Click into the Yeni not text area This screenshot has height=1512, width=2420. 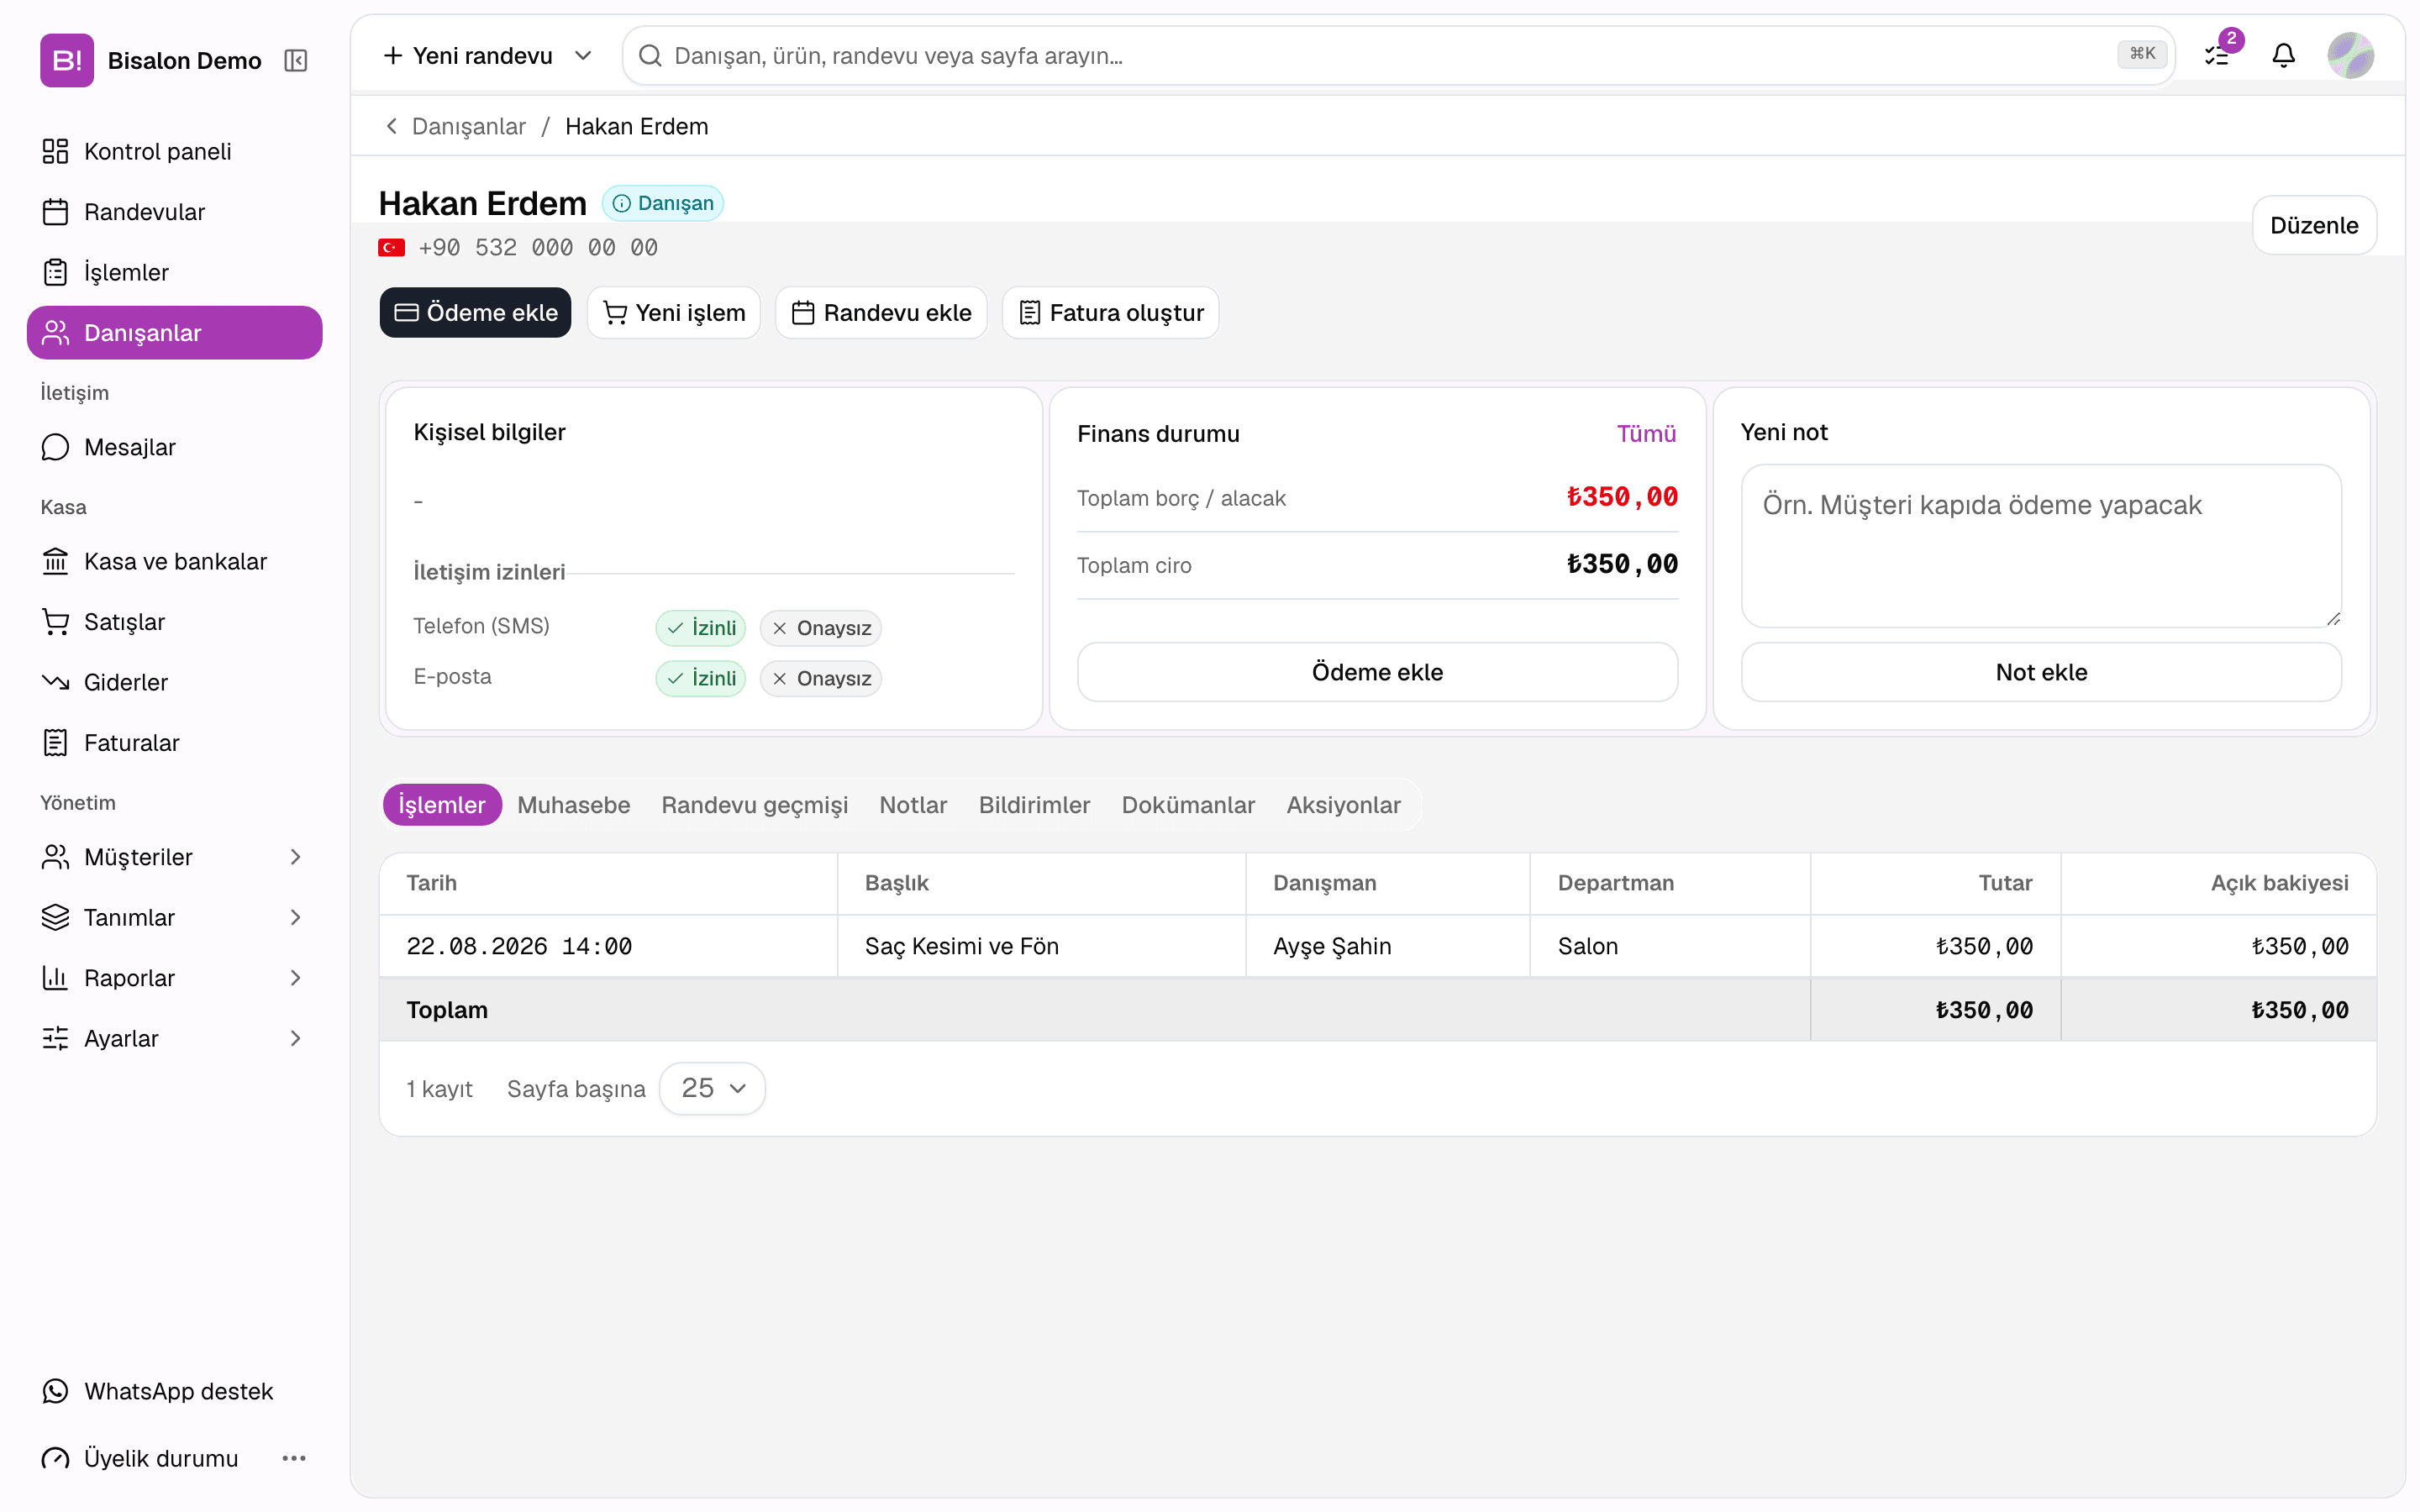[x=2041, y=546]
